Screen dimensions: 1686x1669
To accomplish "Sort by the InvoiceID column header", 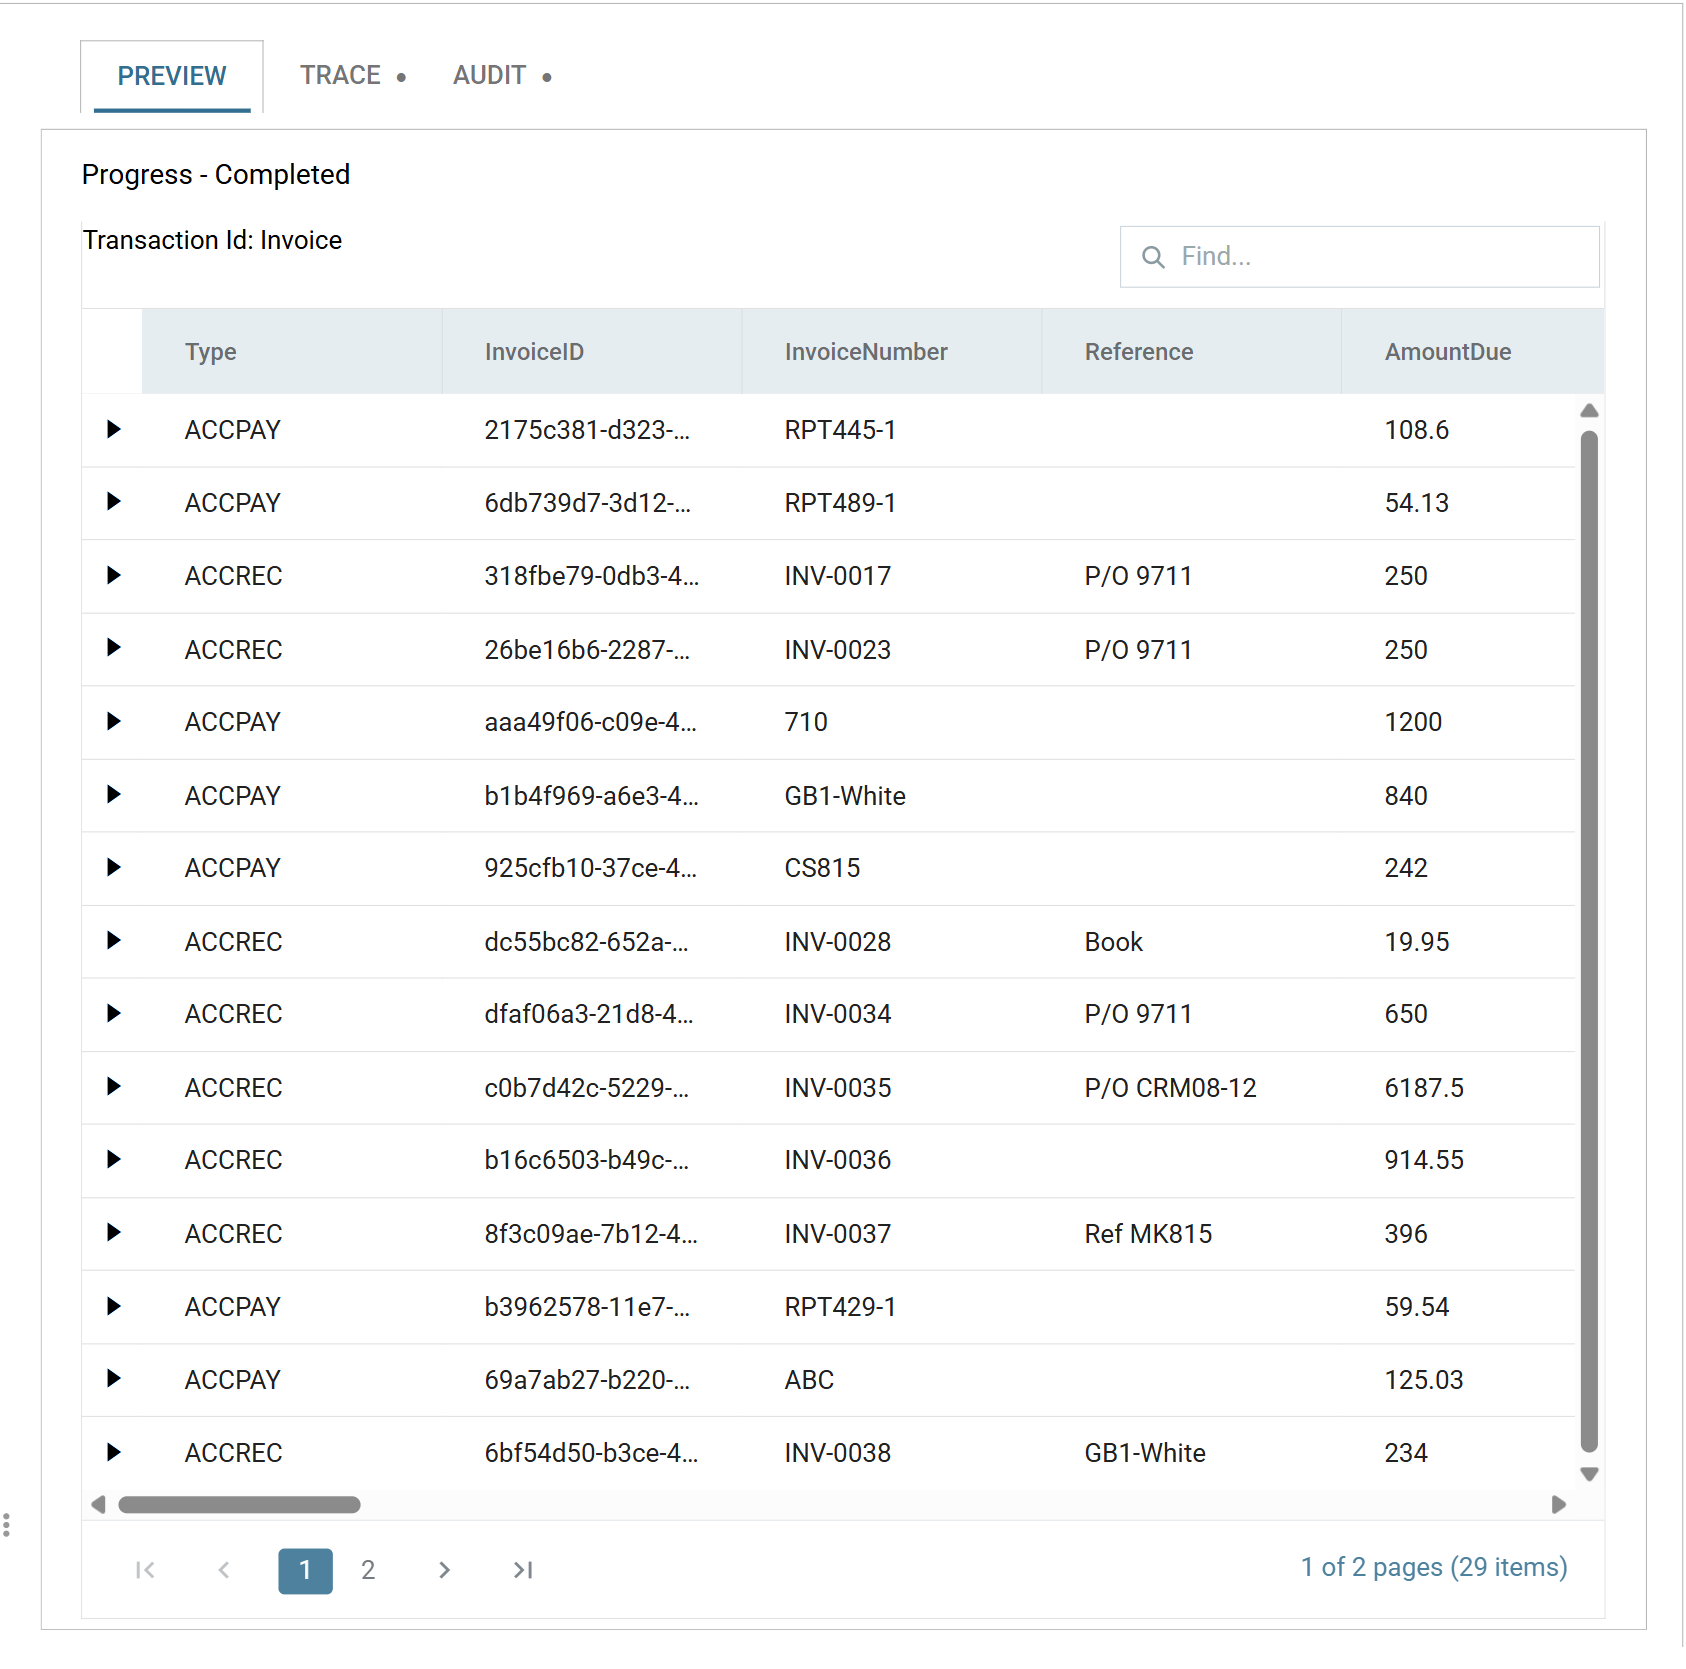I will (592, 351).
